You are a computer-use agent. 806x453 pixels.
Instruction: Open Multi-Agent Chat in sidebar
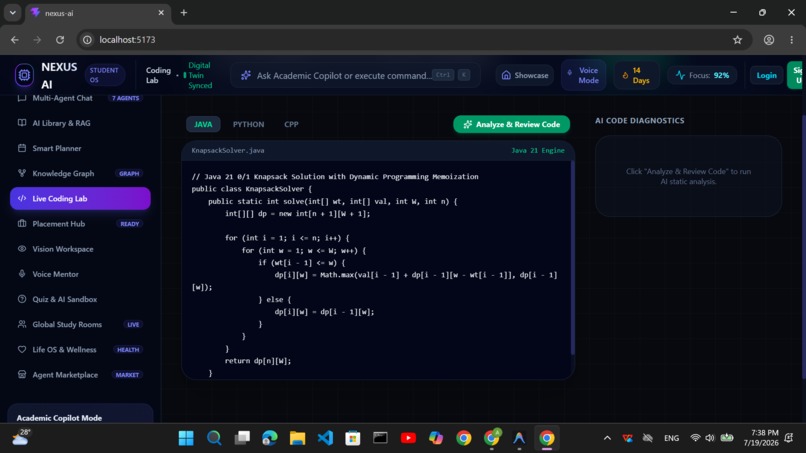(x=80, y=98)
